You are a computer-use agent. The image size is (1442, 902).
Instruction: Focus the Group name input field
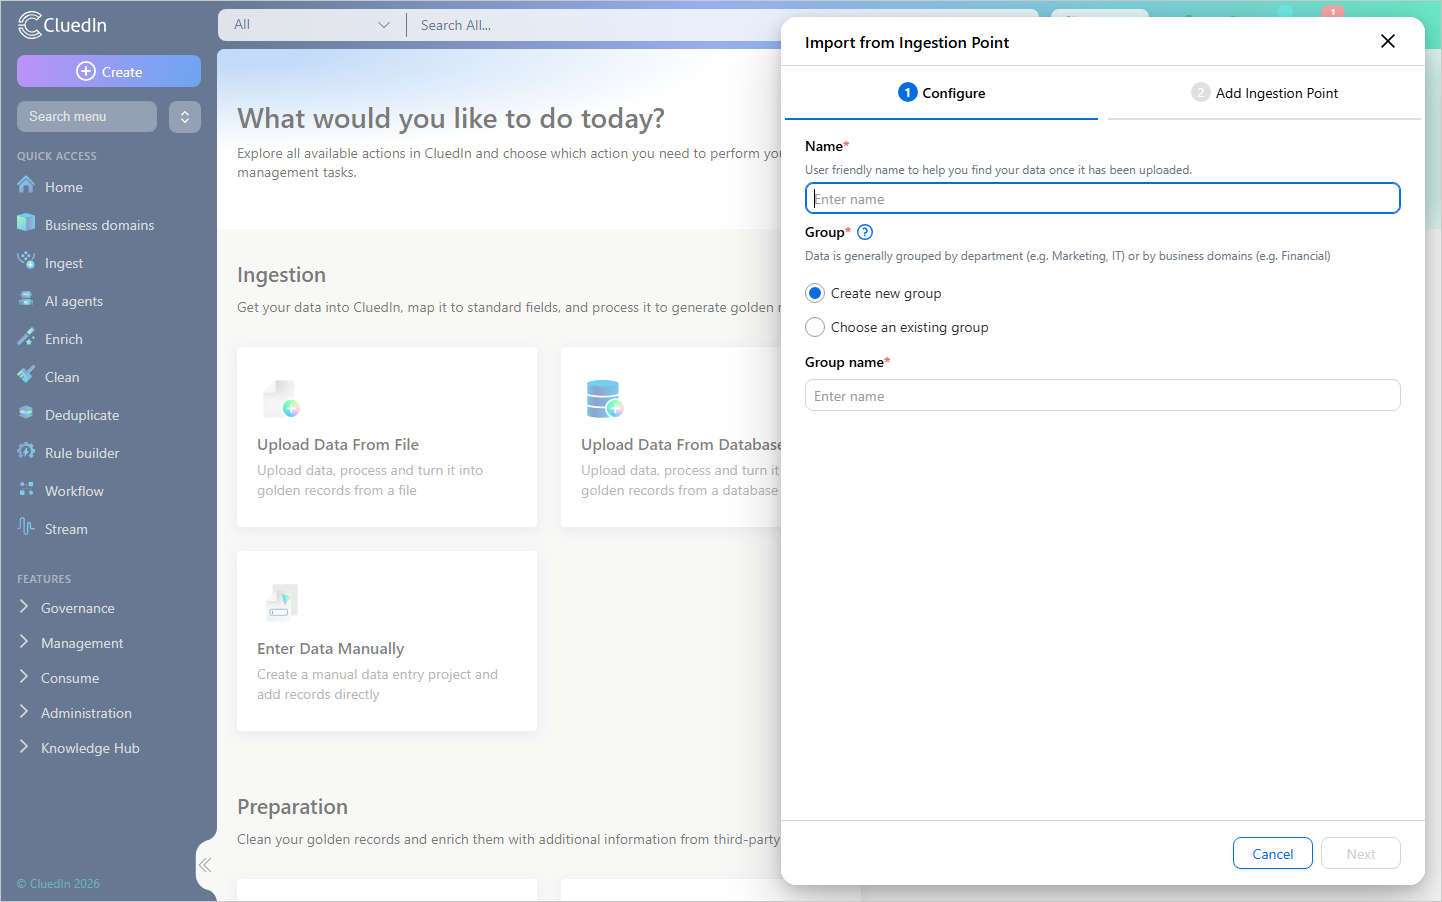(x=1102, y=396)
